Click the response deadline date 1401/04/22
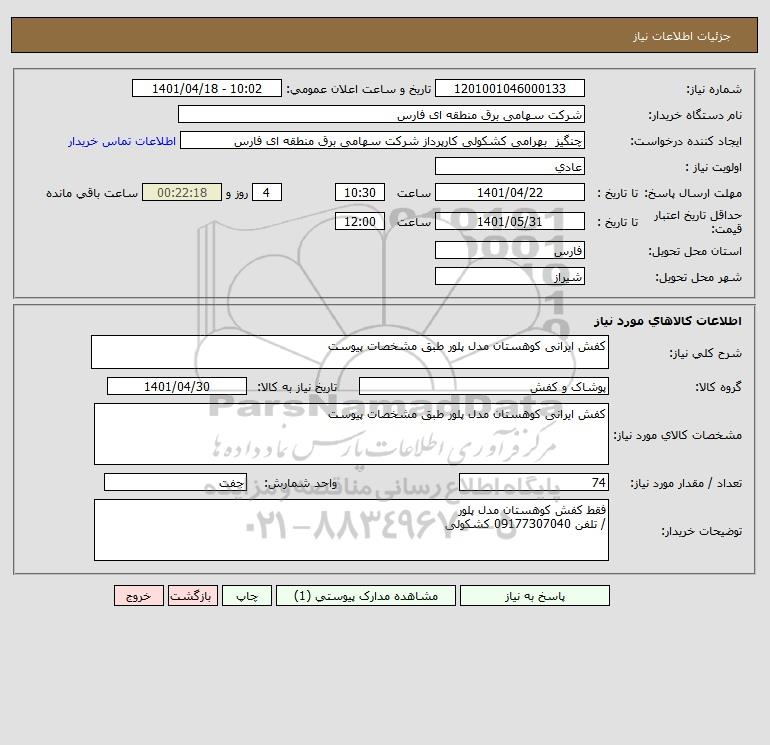 click(x=510, y=193)
